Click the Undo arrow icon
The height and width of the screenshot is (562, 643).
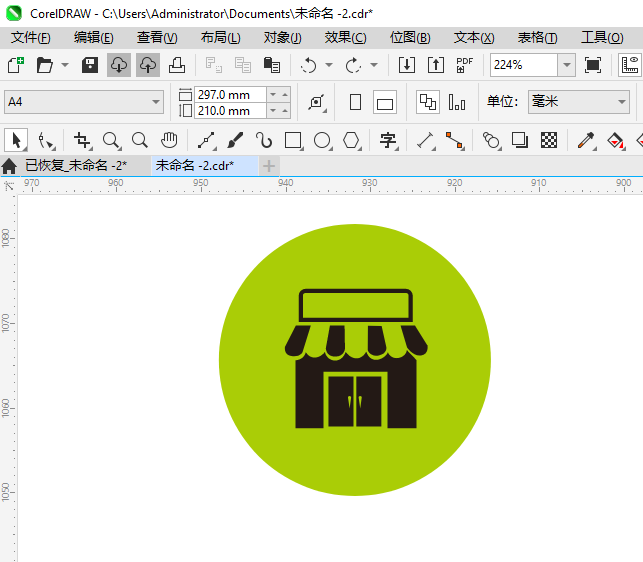coord(308,65)
